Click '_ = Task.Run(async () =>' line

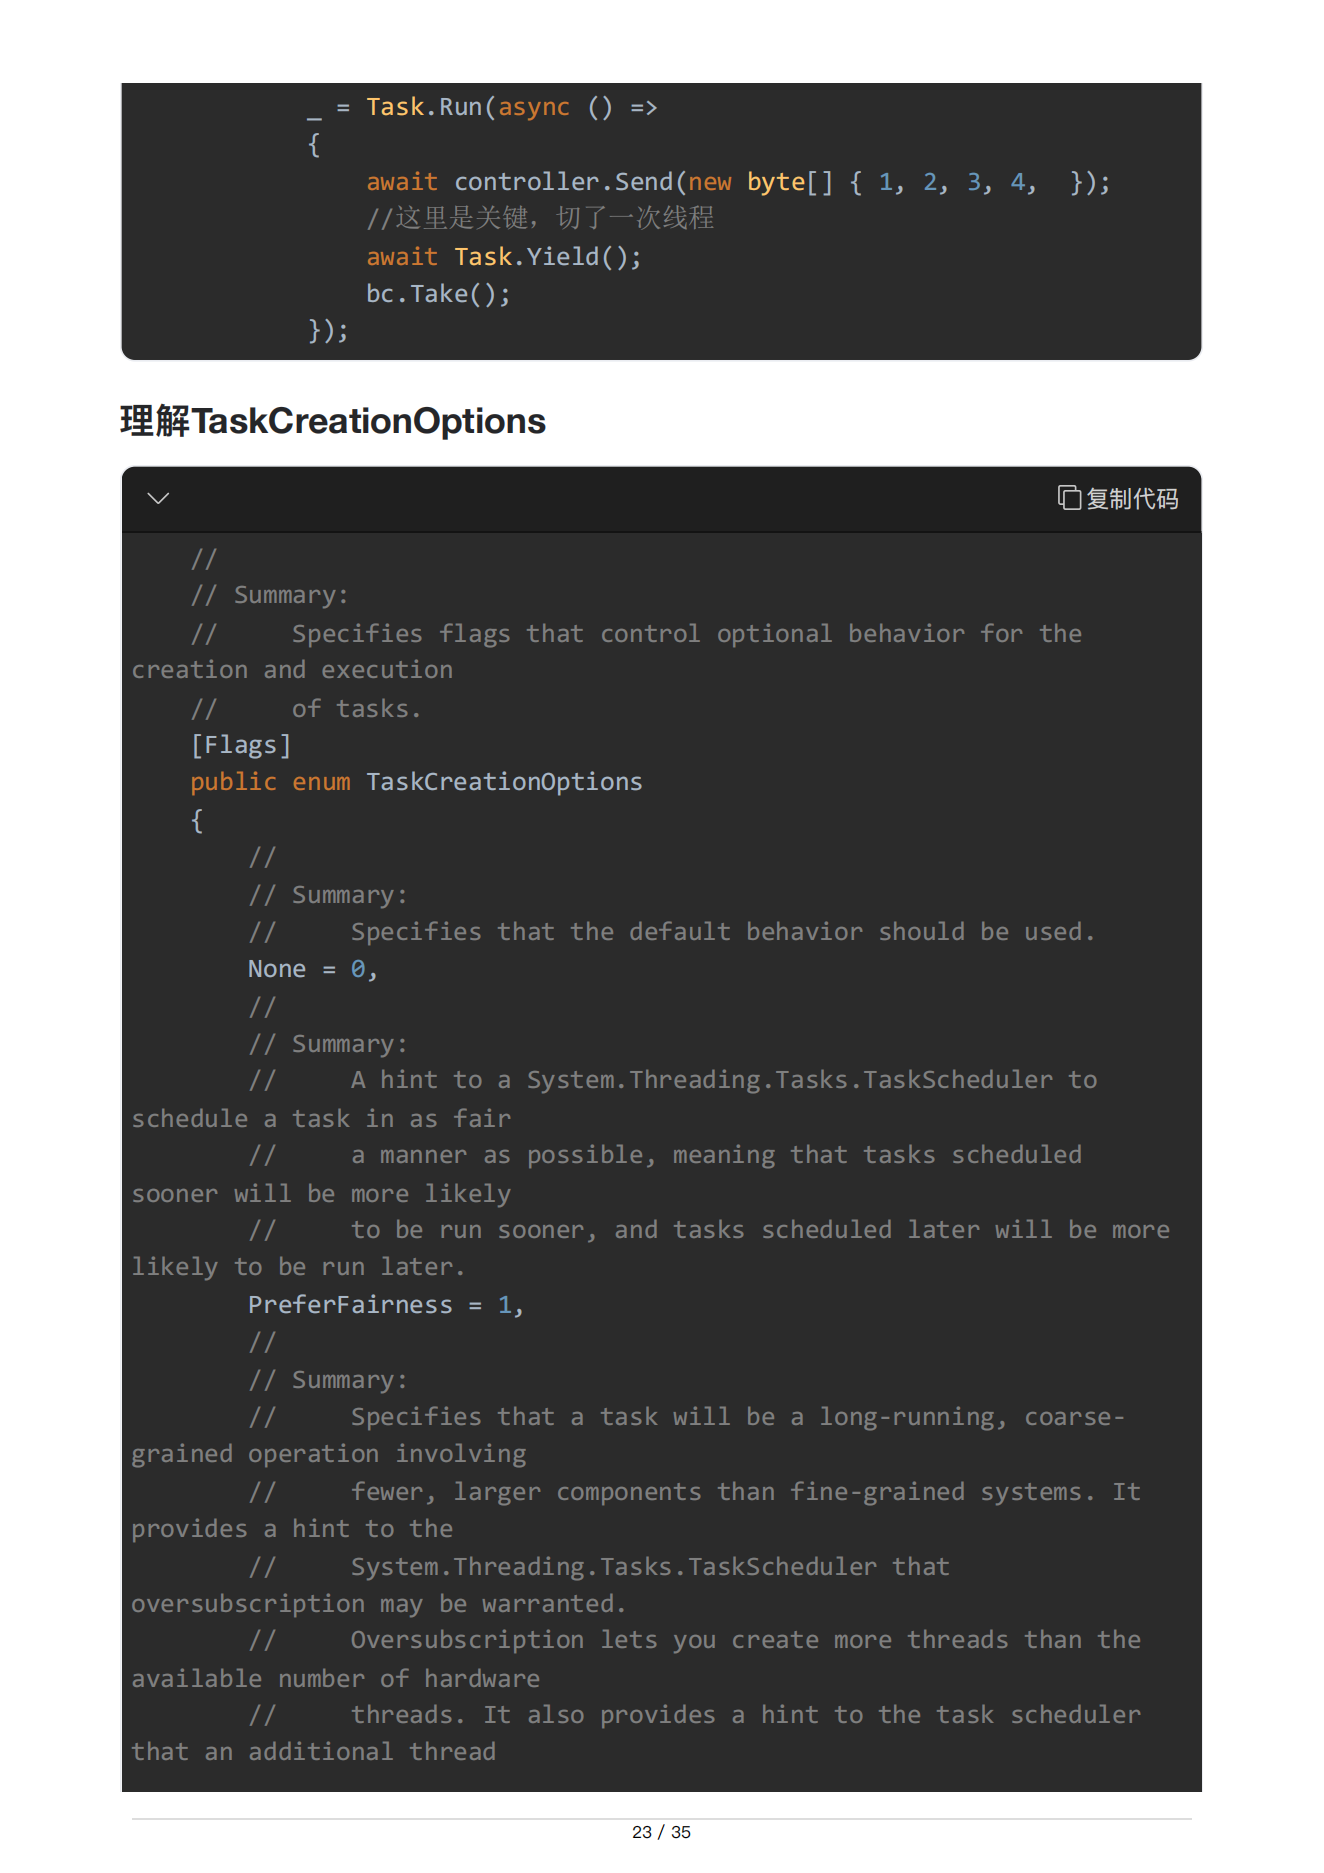pos(482,107)
